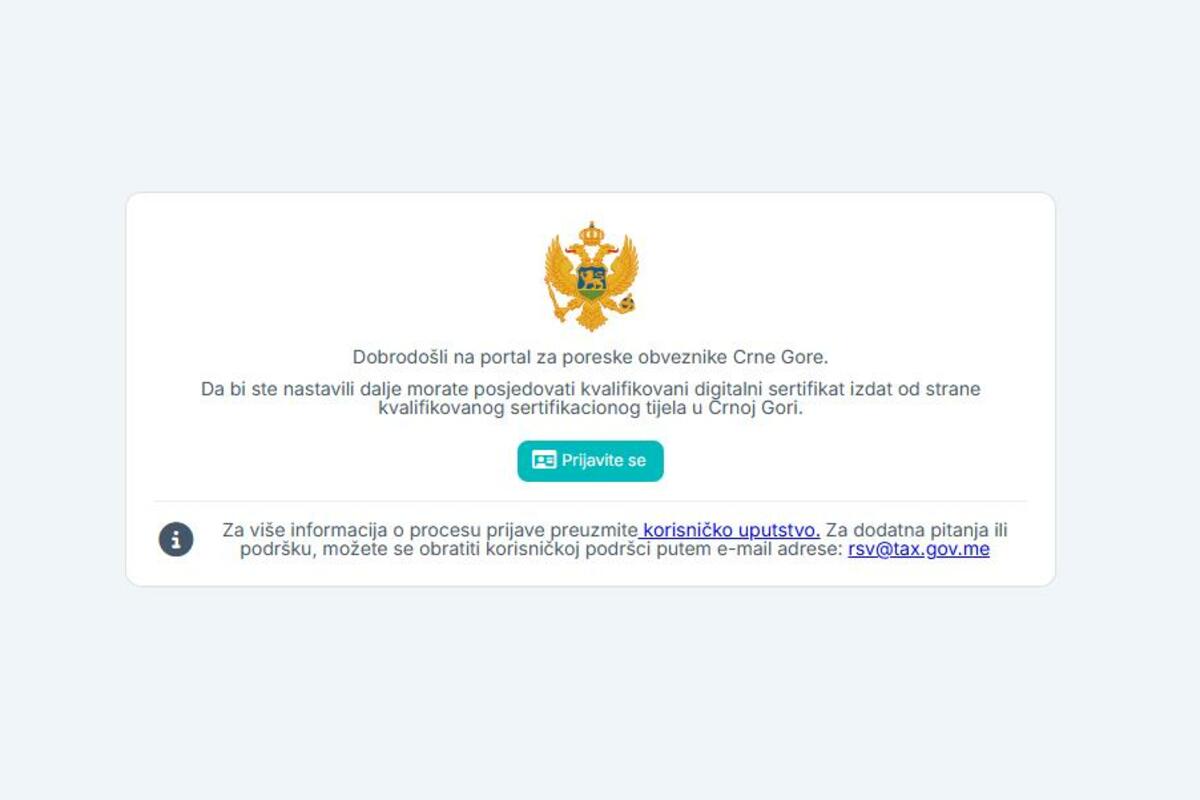Image resolution: width=1200 pixels, height=800 pixels.
Task: Click the blue orb held by eagle
Action: click(x=627, y=303)
